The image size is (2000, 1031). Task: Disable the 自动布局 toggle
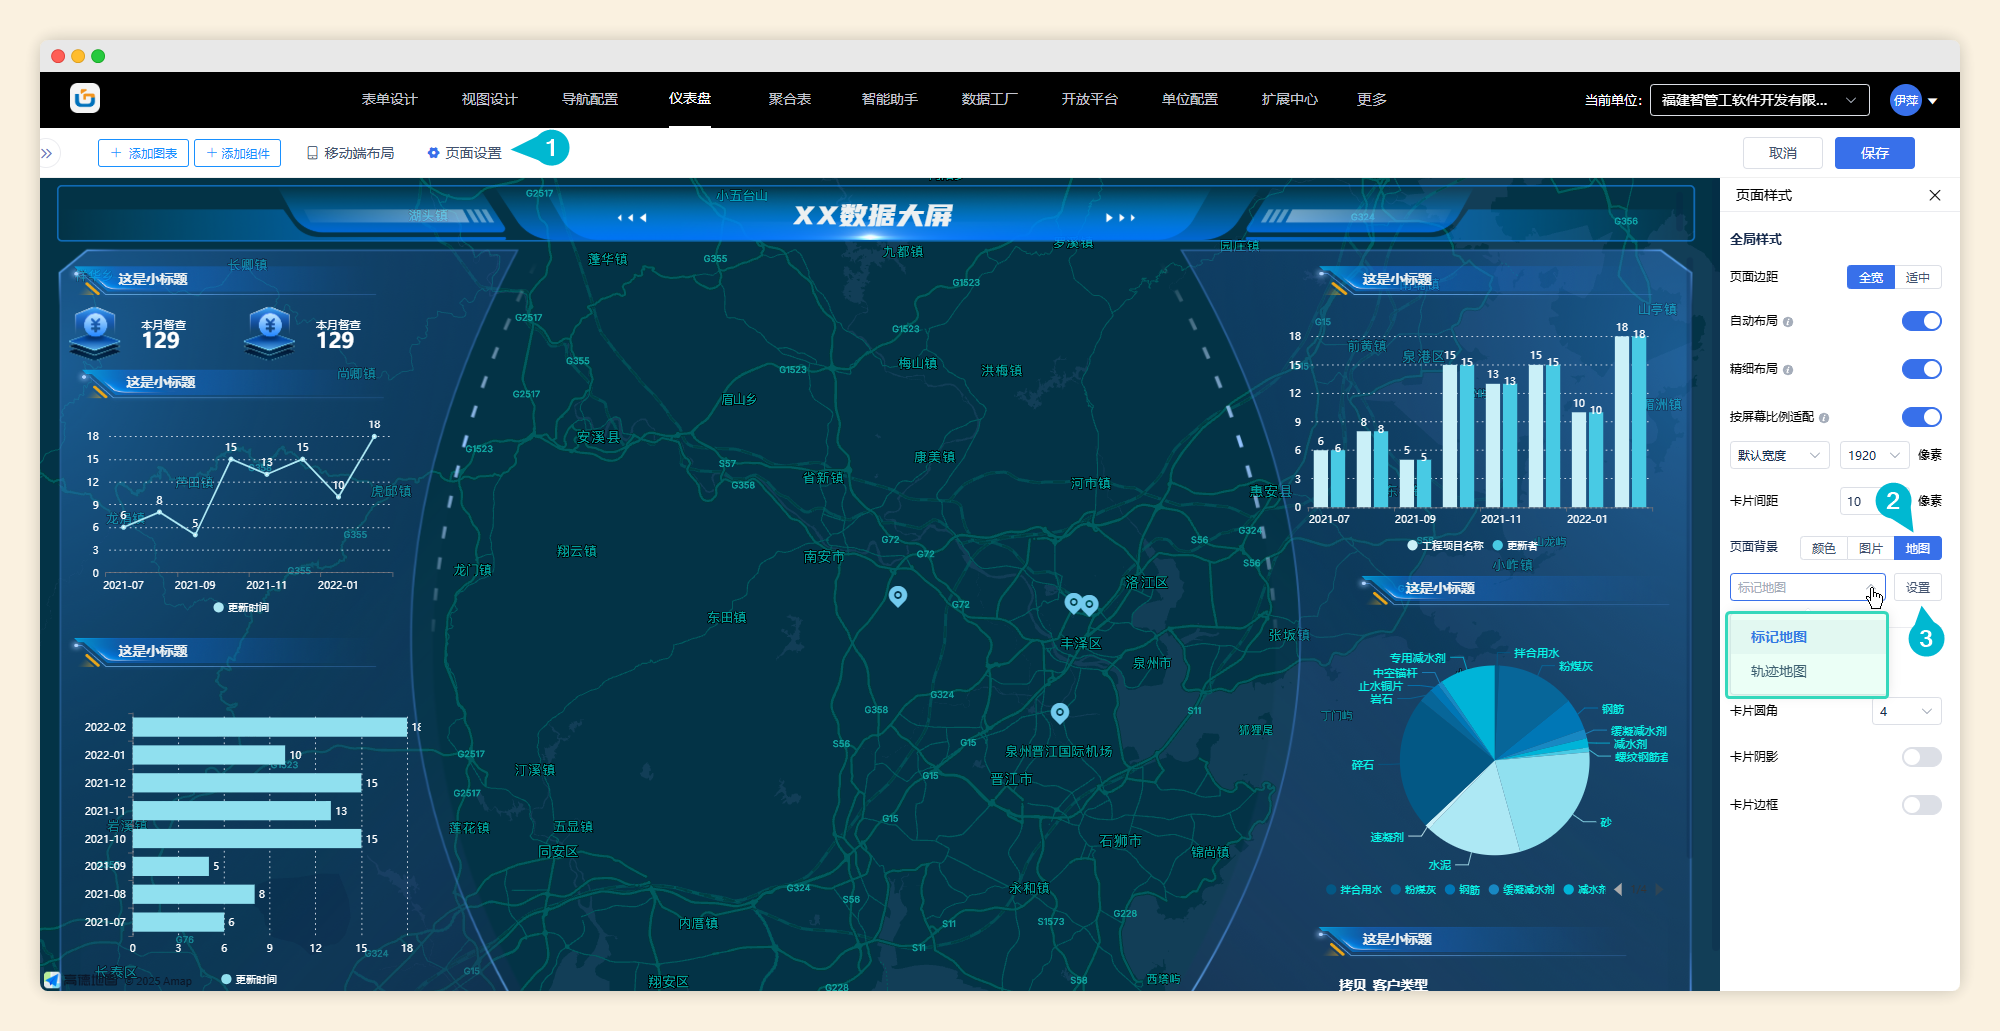(1920, 321)
